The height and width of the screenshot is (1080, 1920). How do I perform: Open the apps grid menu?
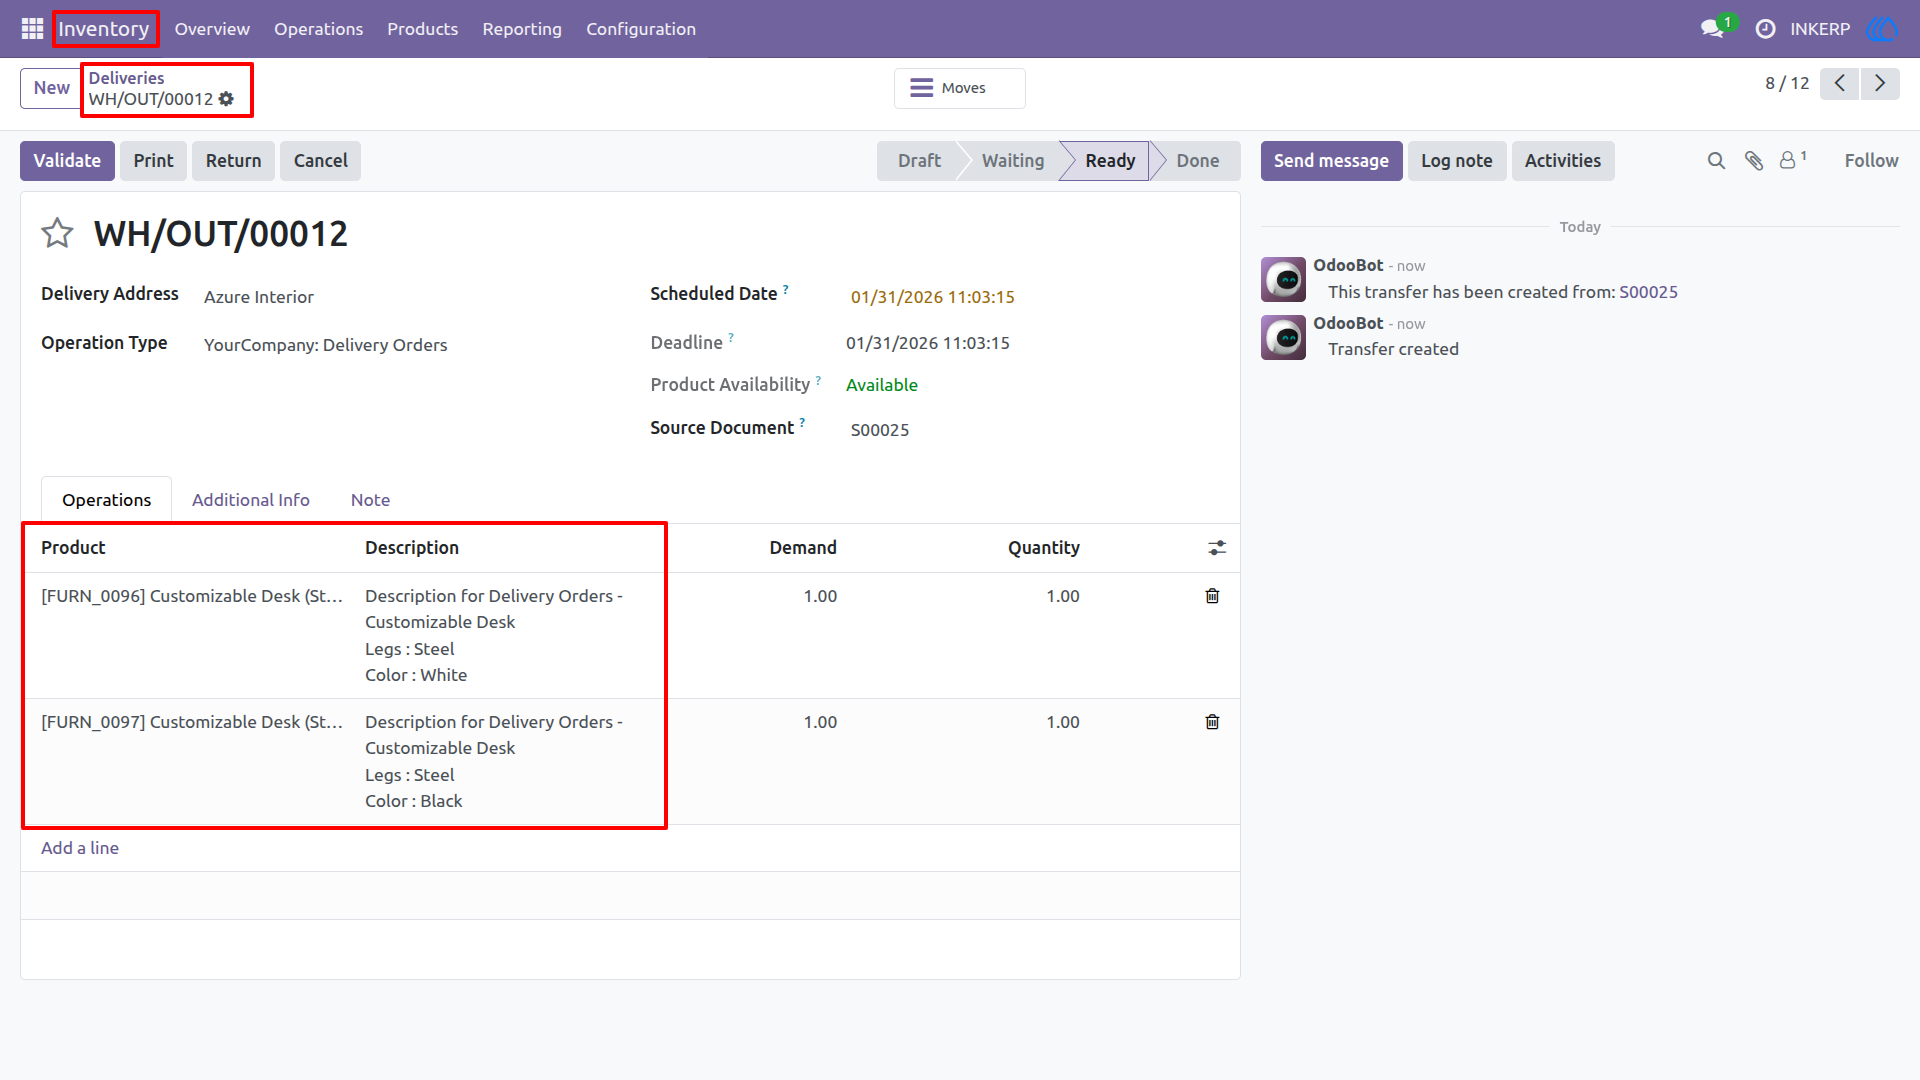pos(32,29)
